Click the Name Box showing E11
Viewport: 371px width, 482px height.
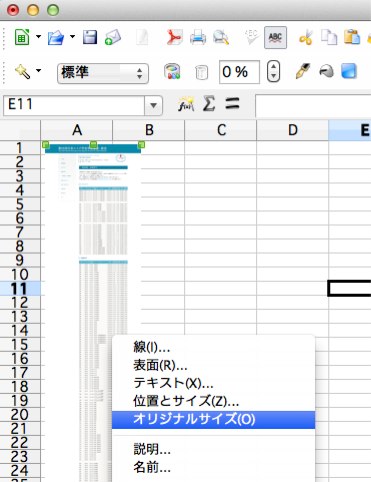74,105
